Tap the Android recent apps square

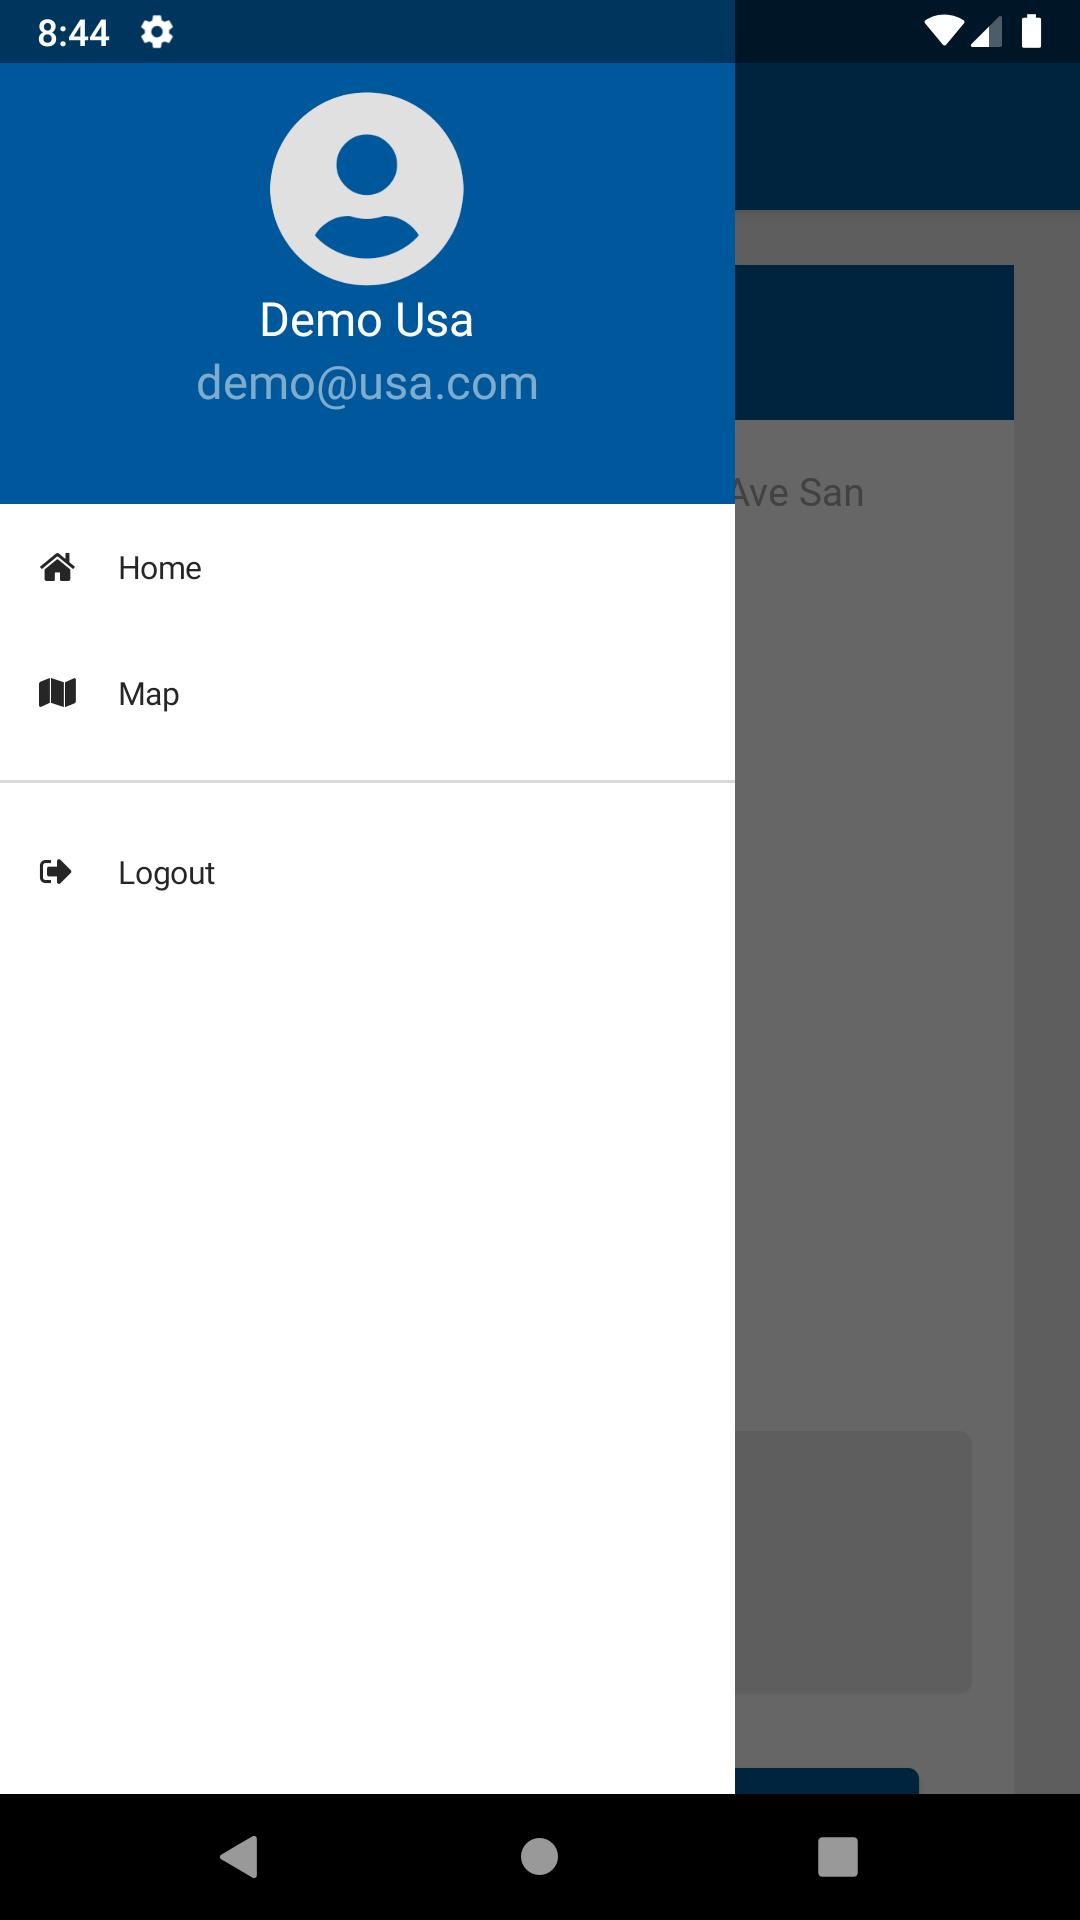(838, 1857)
